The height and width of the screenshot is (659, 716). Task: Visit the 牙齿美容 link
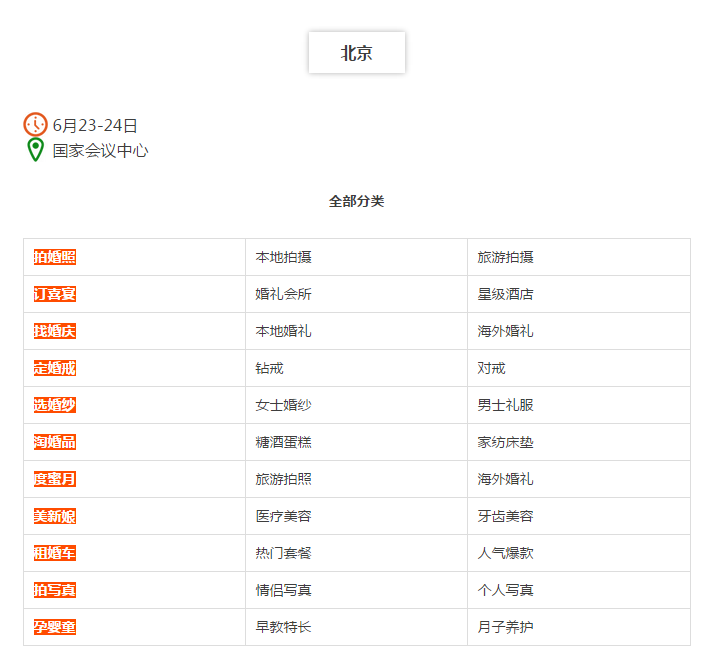[x=505, y=516]
